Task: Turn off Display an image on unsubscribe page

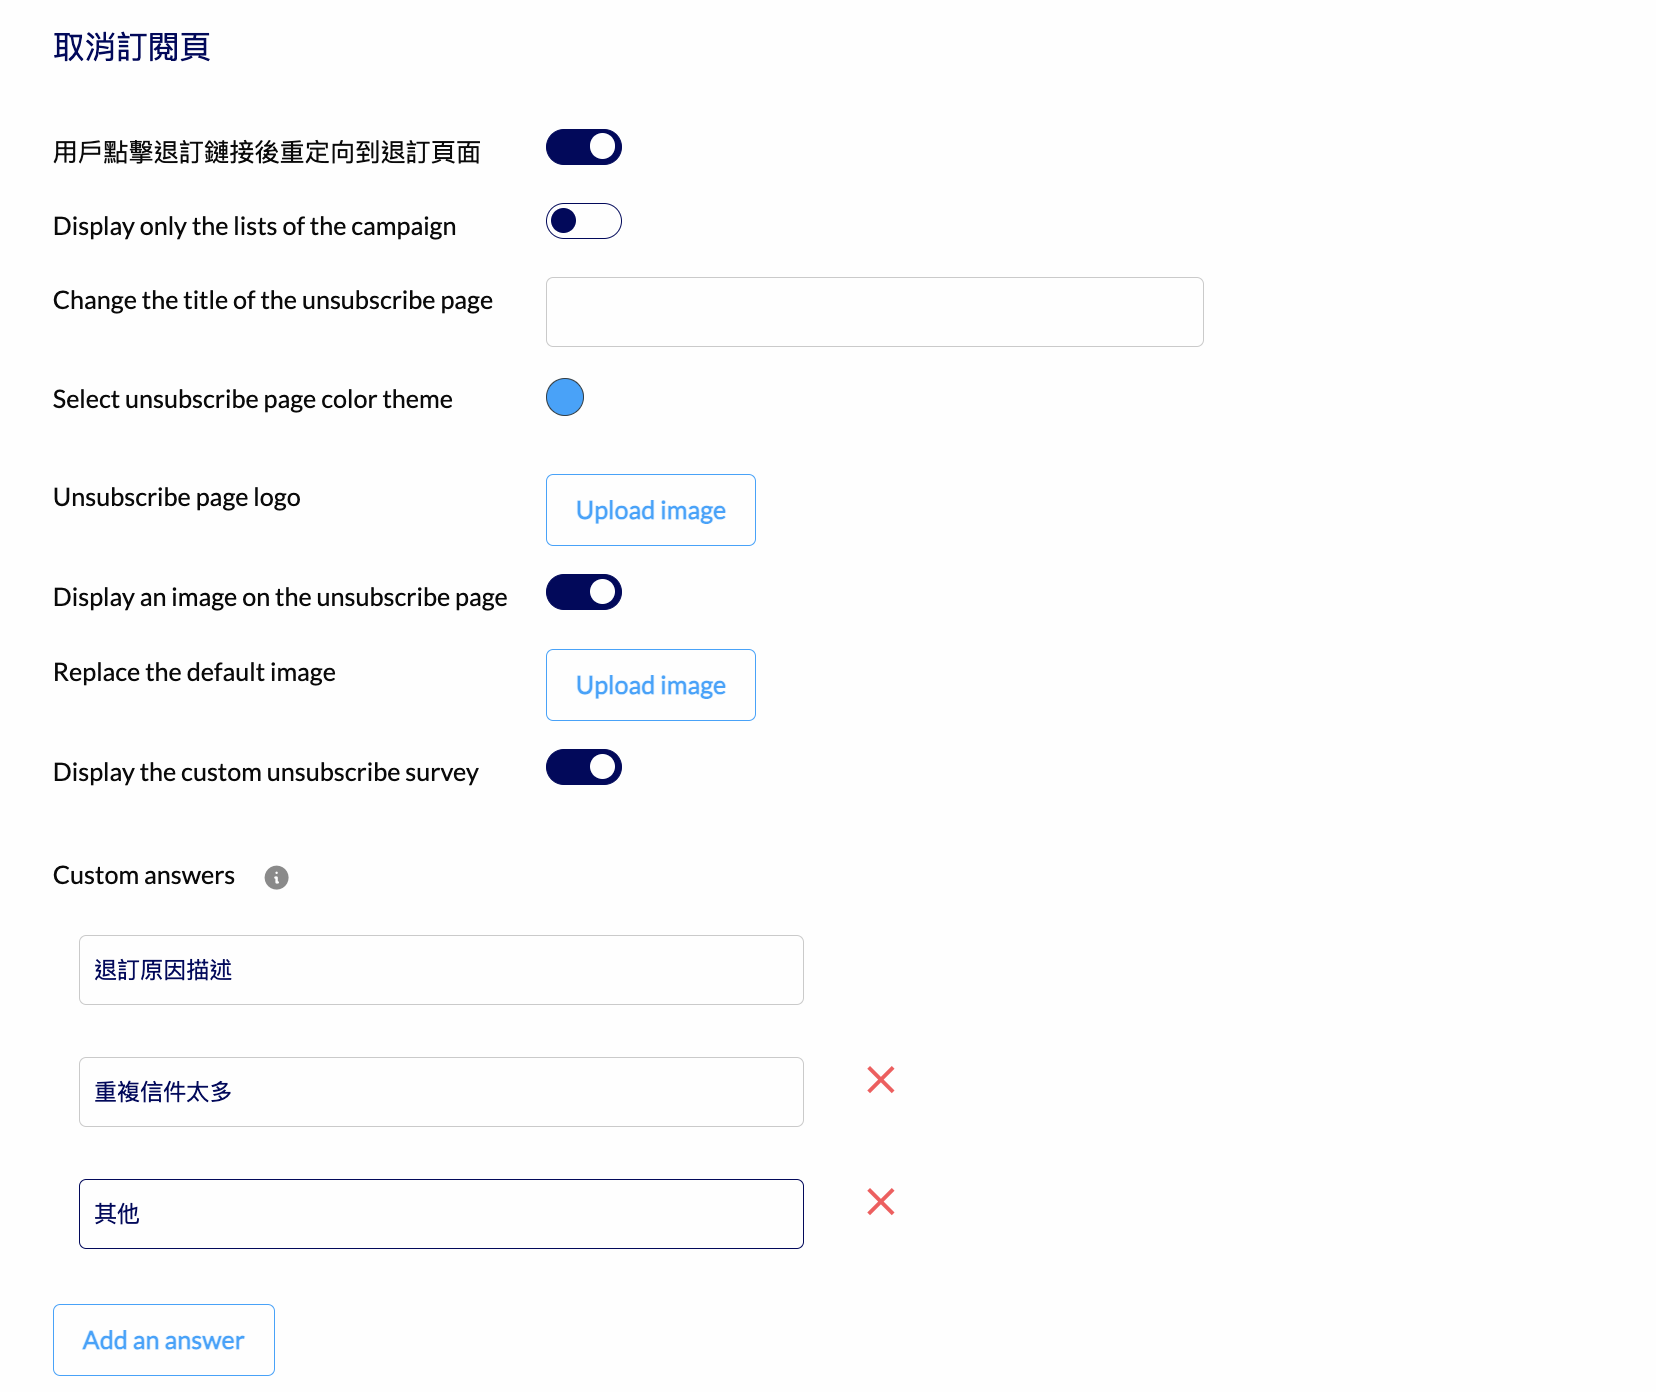Action: tap(584, 592)
